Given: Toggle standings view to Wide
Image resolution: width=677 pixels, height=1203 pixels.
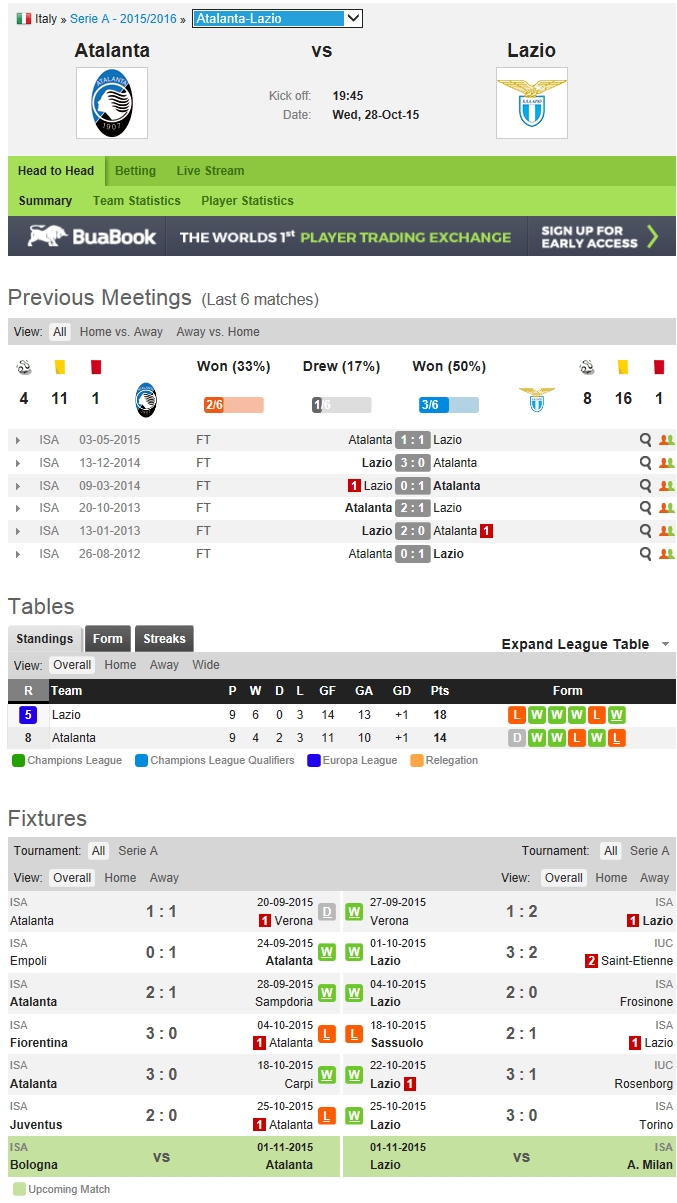Looking at the screenshot, I should pyautogui.click(x=206, y=665).
